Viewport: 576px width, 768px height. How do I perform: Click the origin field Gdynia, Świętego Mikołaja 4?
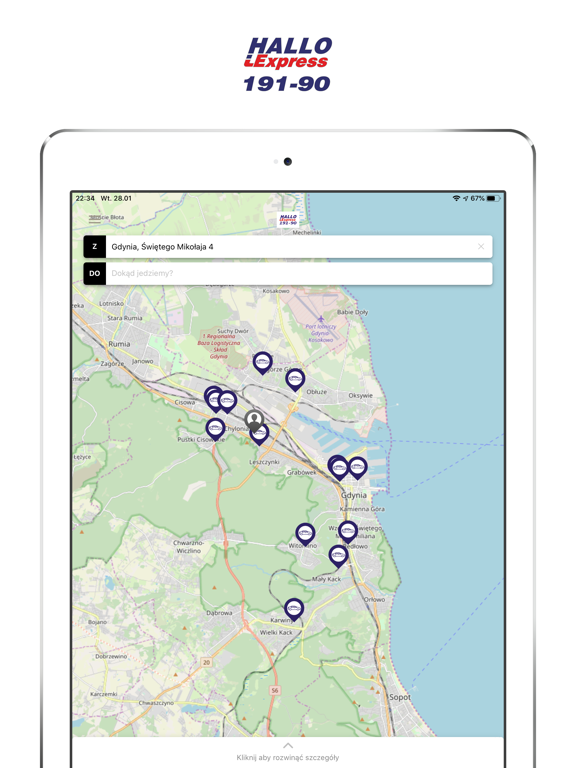(x=288, y=246)
